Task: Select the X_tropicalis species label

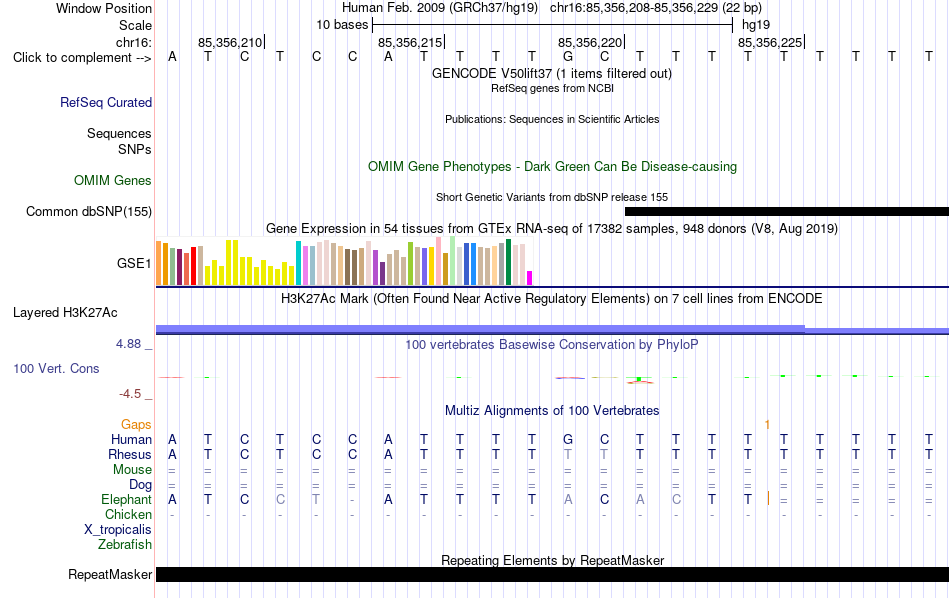Action: pos(118,530)
